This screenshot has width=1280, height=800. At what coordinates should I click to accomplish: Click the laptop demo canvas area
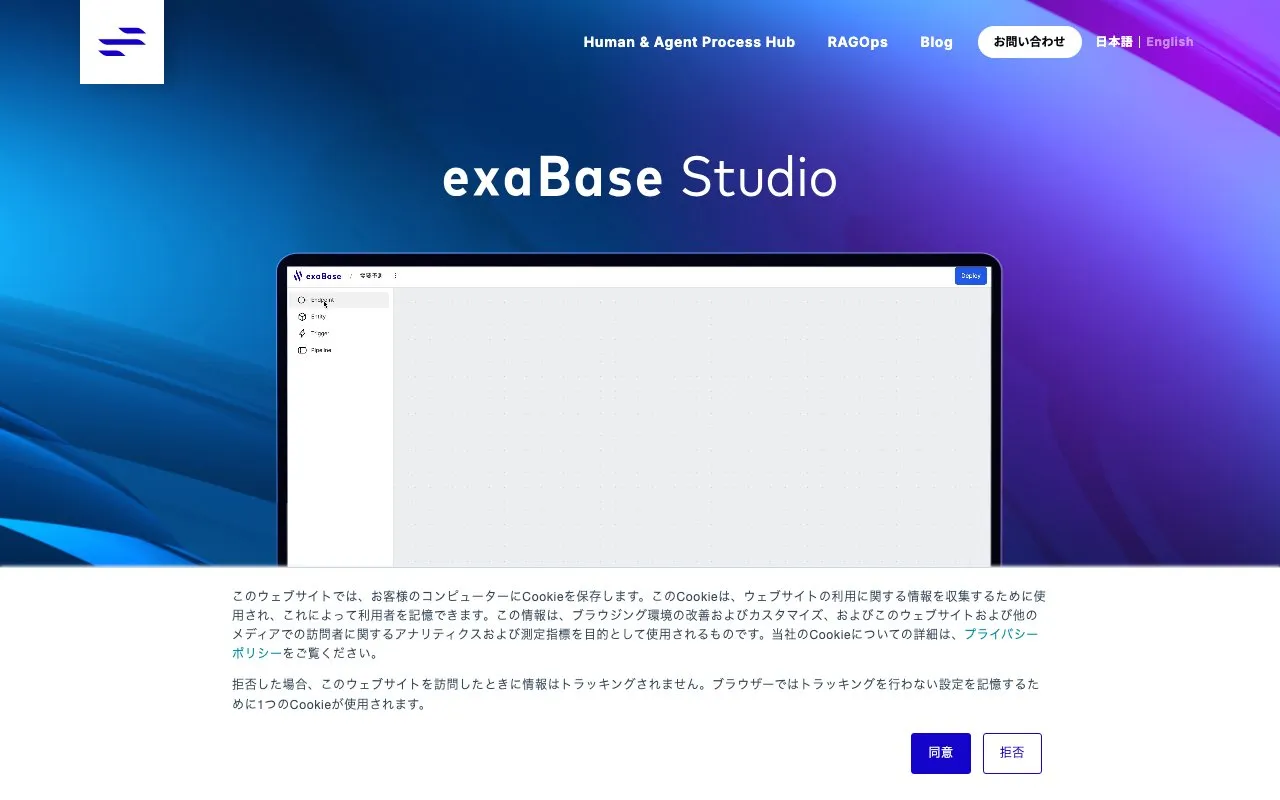692,427
